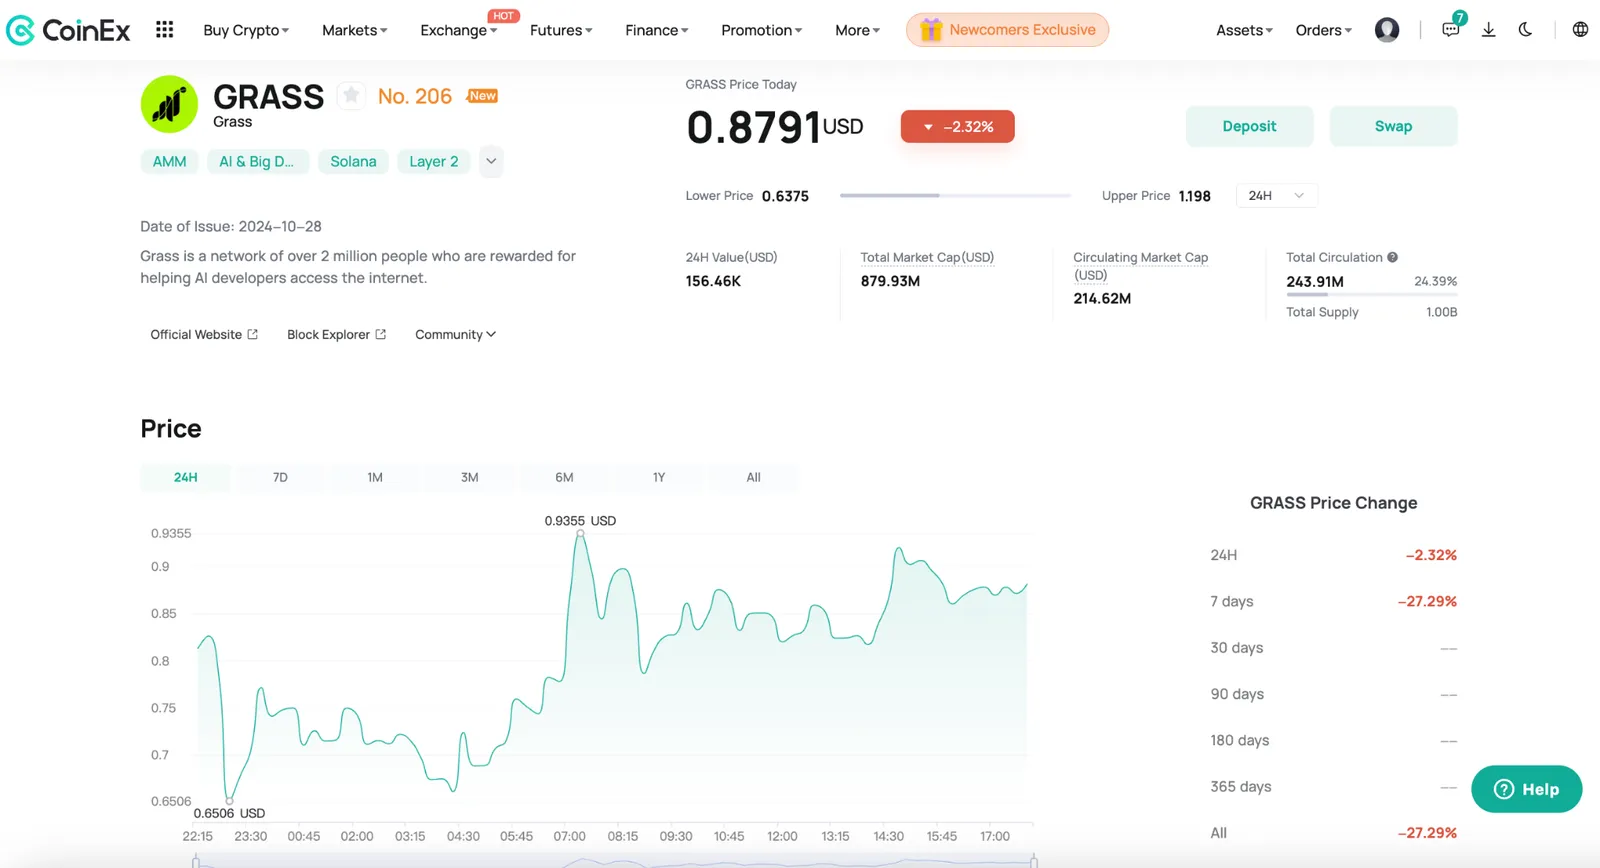
Task: Open the Buy Crypto dropdown menu
Action: pyautogui.click(x=246, y=30)
